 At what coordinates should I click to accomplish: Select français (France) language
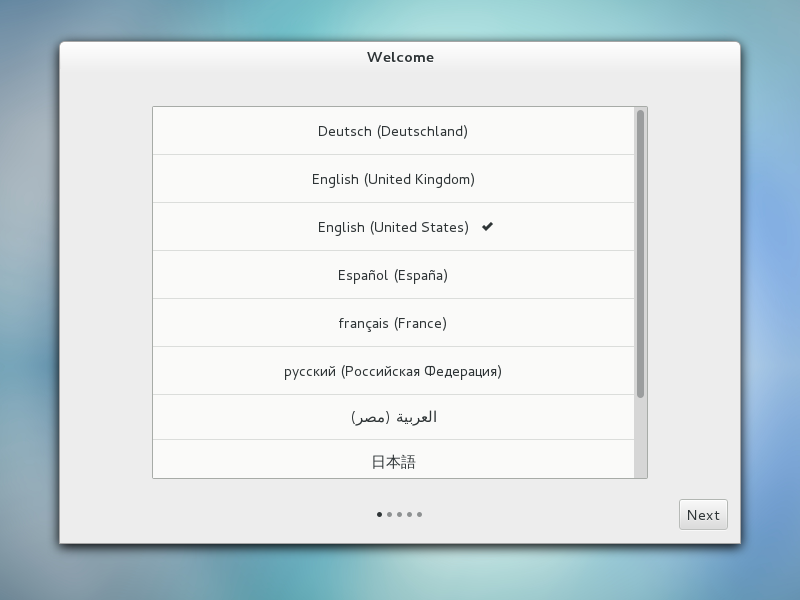393,323
